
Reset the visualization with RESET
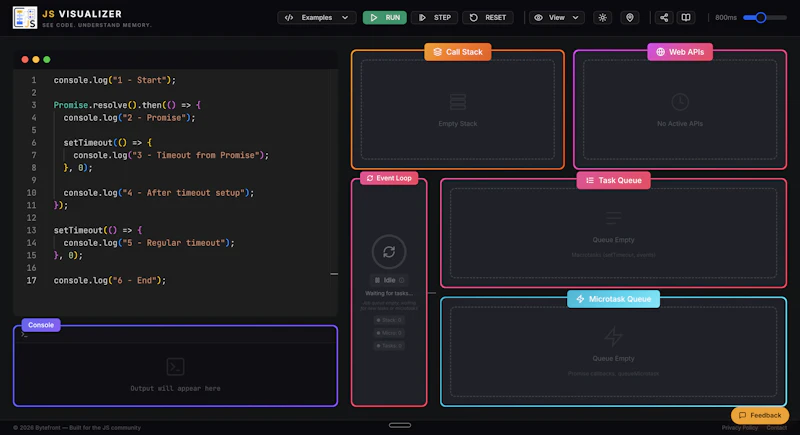(488, 17)
